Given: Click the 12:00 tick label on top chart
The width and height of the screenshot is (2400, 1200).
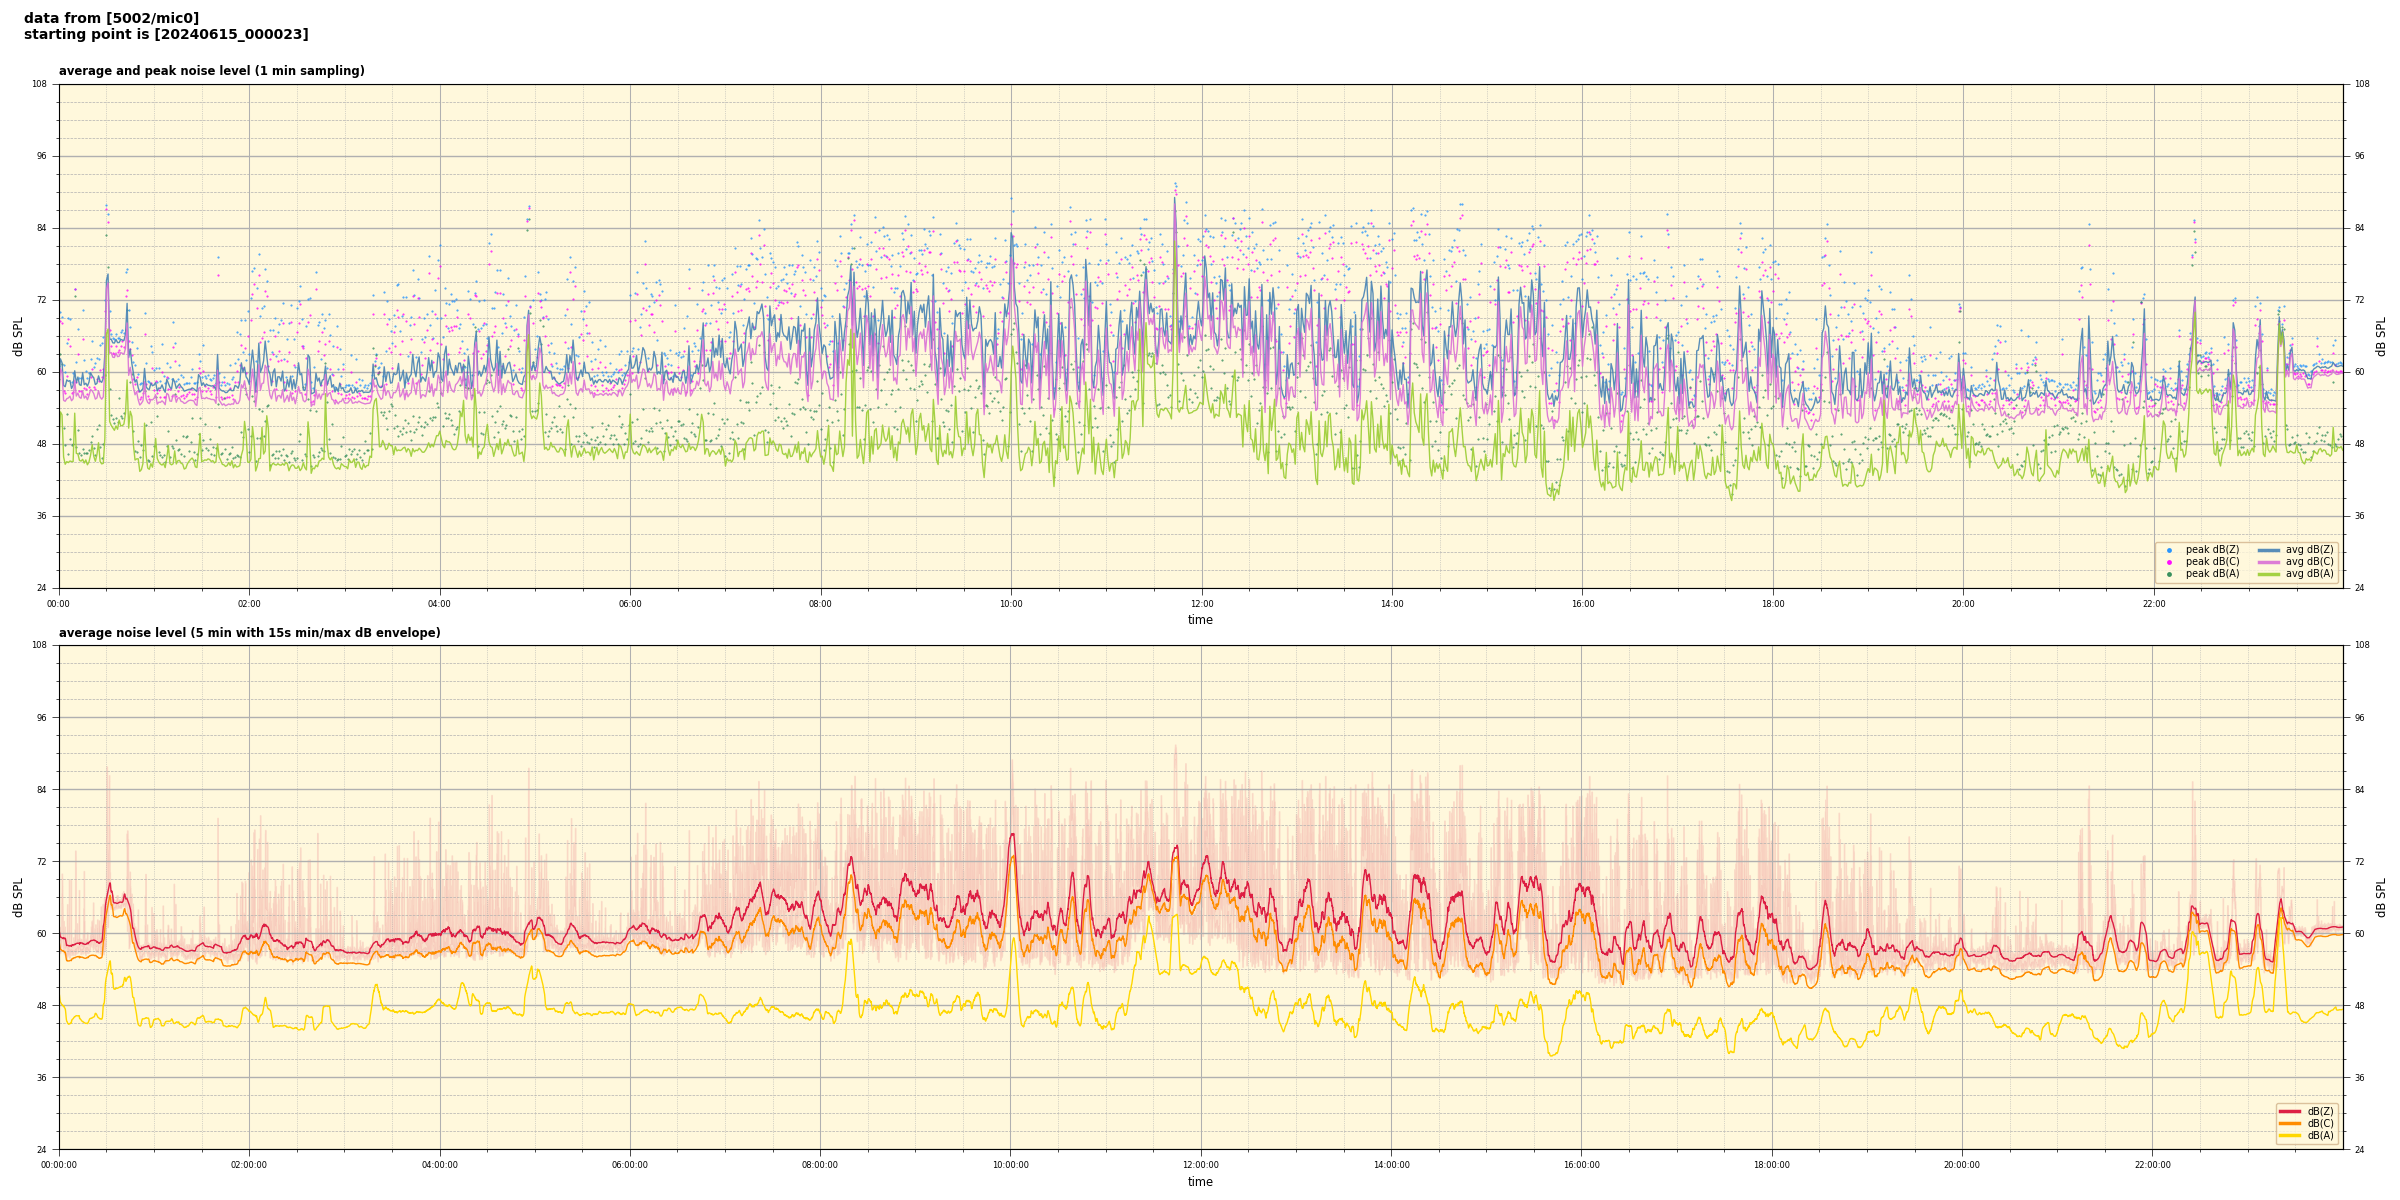Looking at the screenshot, I should (1201, 604).
